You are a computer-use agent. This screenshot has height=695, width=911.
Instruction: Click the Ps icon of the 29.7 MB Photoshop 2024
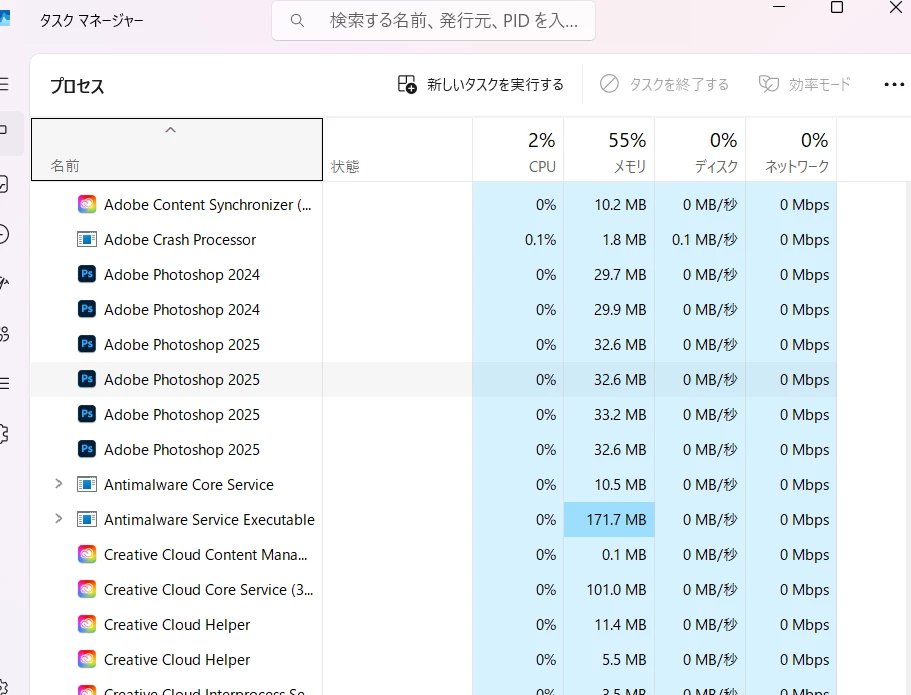[87, 274]
